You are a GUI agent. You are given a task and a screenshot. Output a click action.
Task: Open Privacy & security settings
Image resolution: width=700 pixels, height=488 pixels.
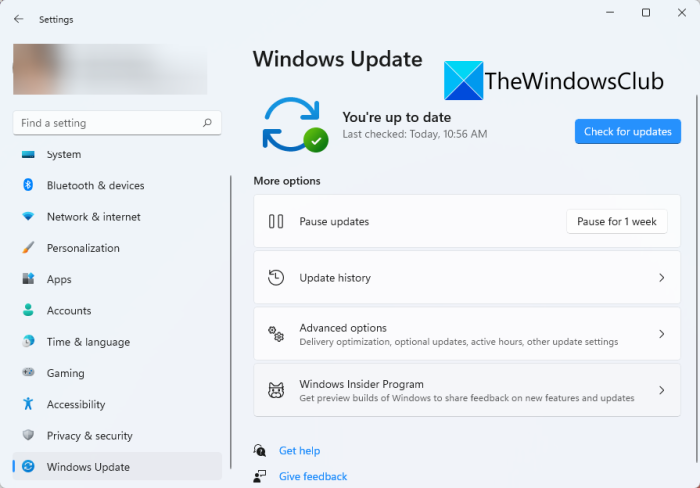117,435
